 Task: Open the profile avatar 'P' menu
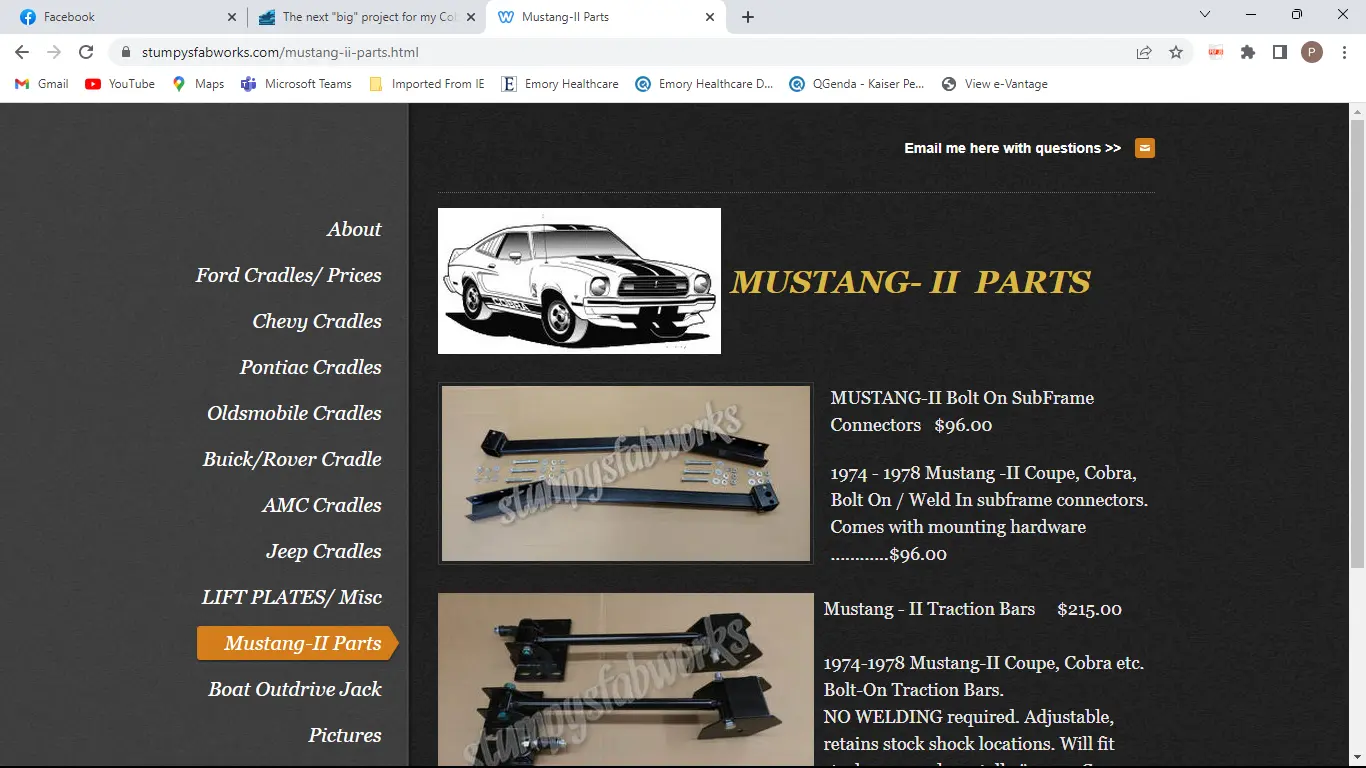pos(1312,52)
